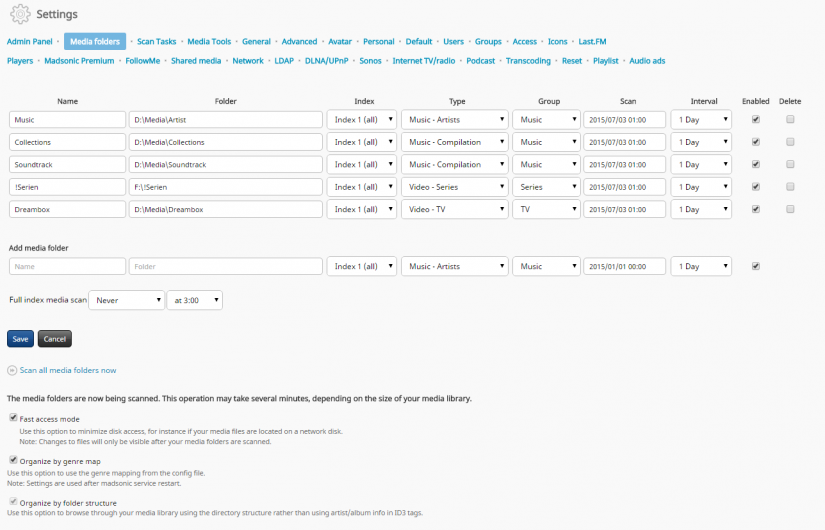The height and width of the screenshot is (530, 825).
Task: Click the Cancel button
Action: (x=55, y=339)
